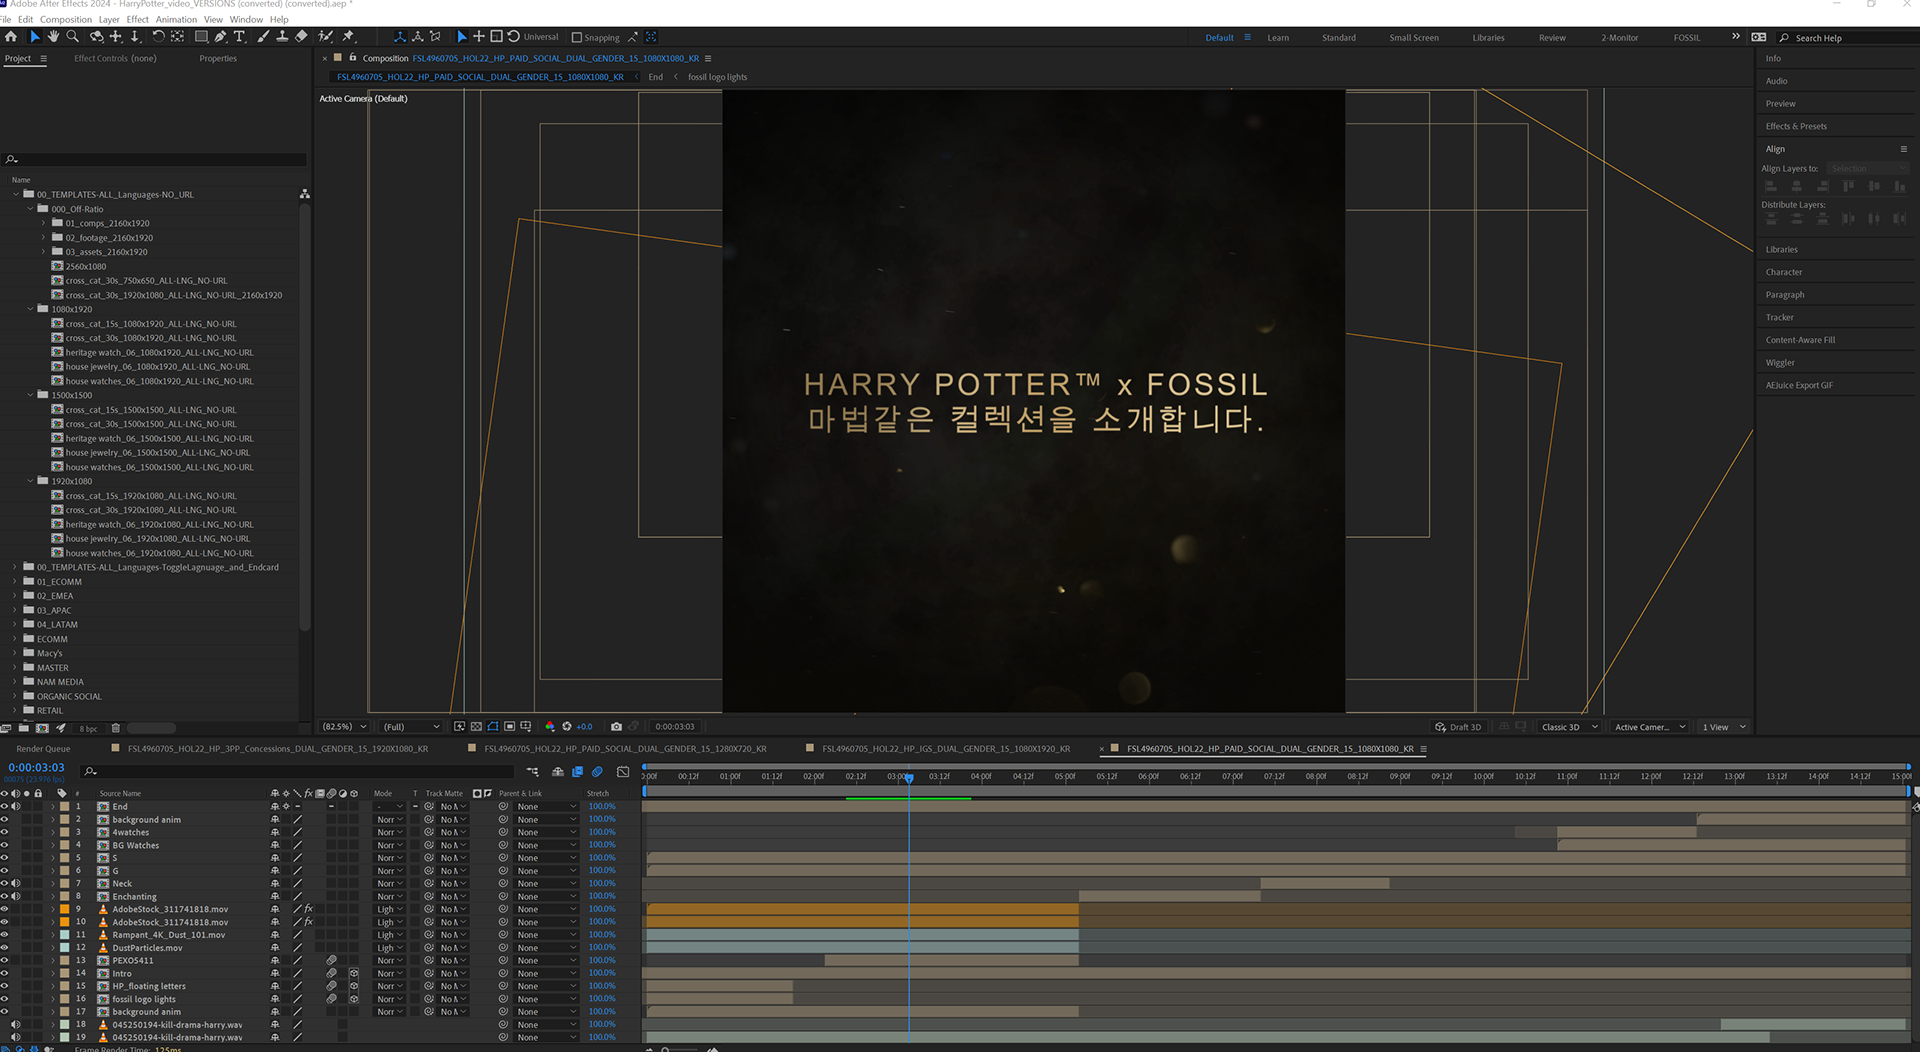Viewport: 1920px width, 1052px height.
Task: Select the Orbit camera tool
Action: pos(97,37)
